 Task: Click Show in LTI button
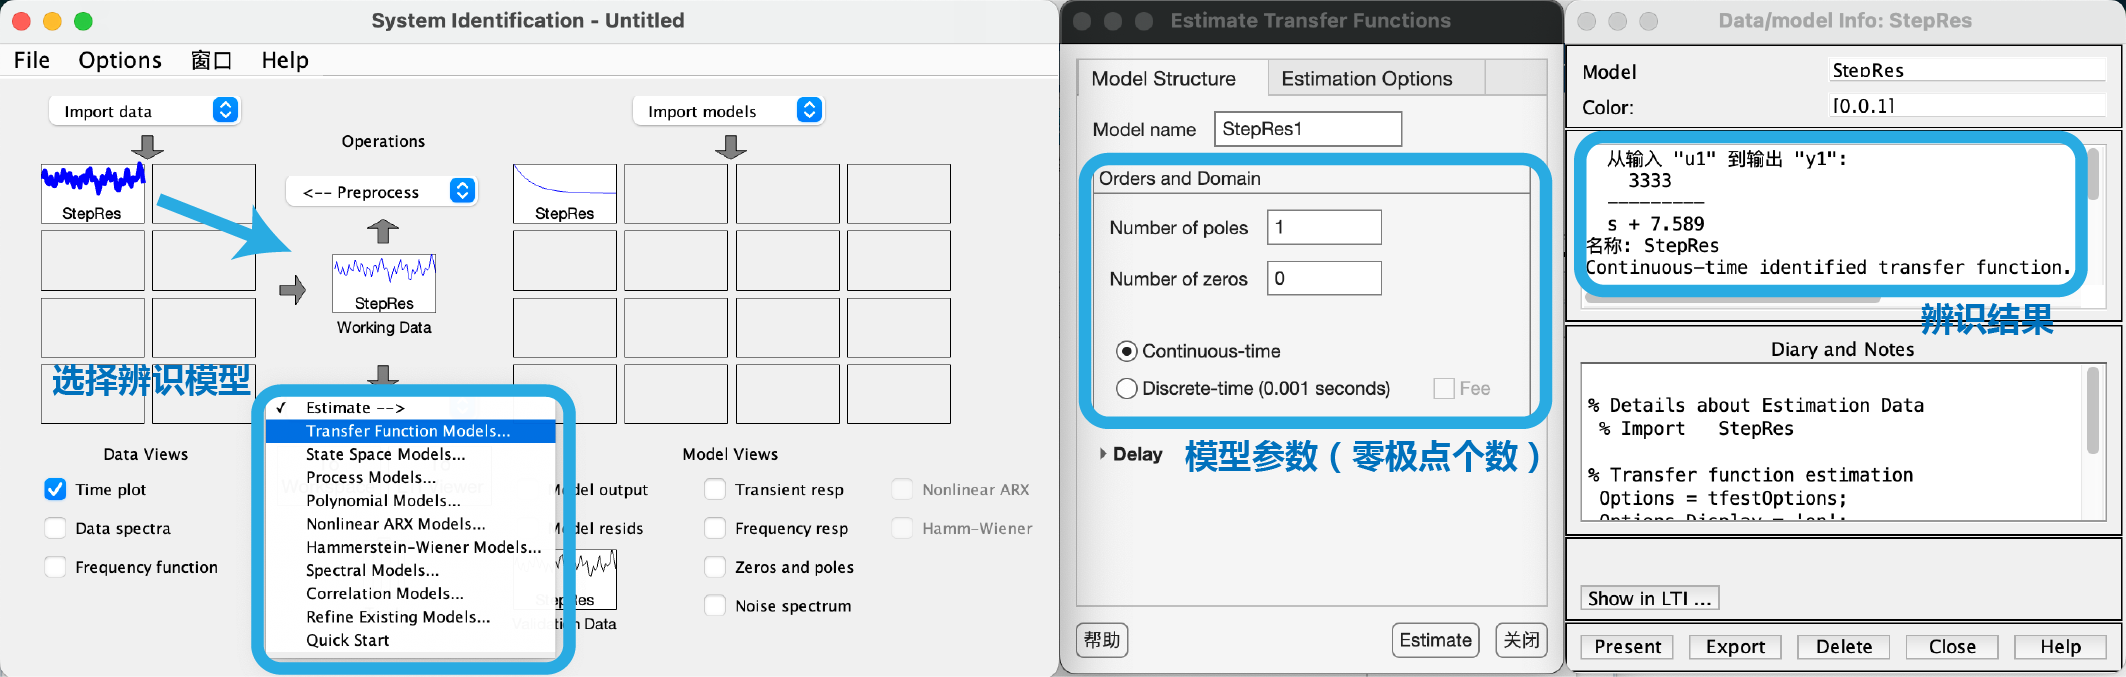point(1650,598)
